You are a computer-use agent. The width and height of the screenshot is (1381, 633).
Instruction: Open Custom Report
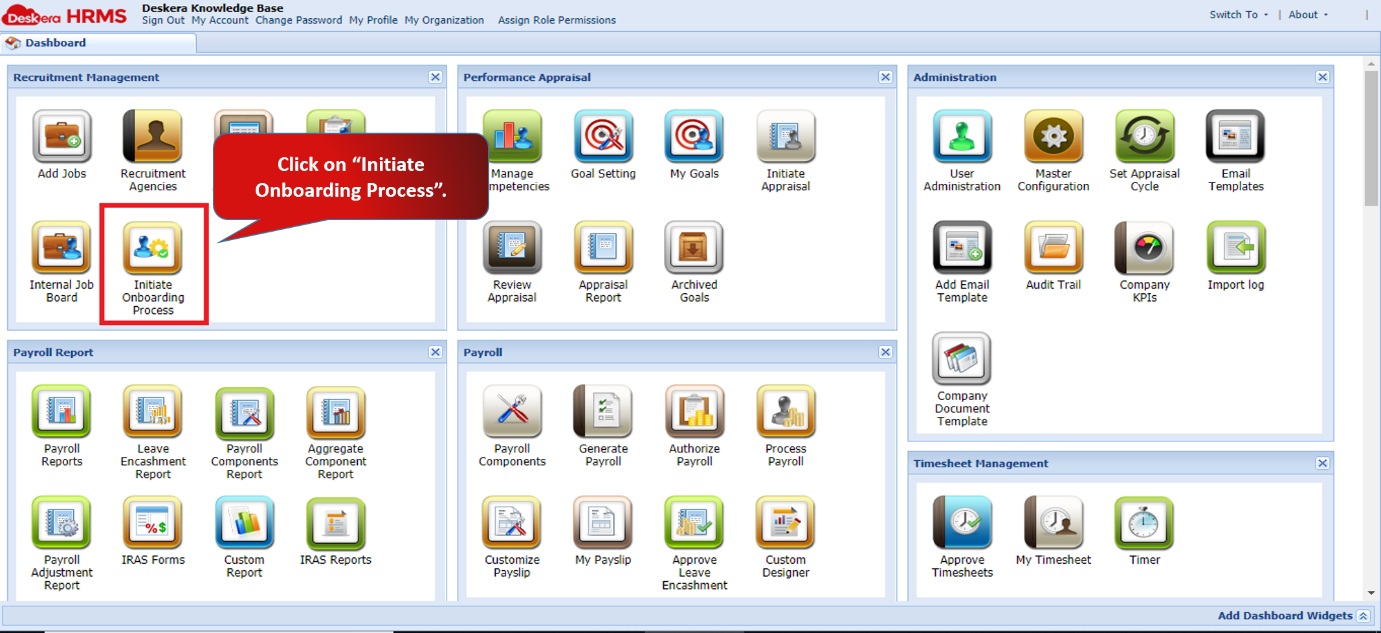244,523
